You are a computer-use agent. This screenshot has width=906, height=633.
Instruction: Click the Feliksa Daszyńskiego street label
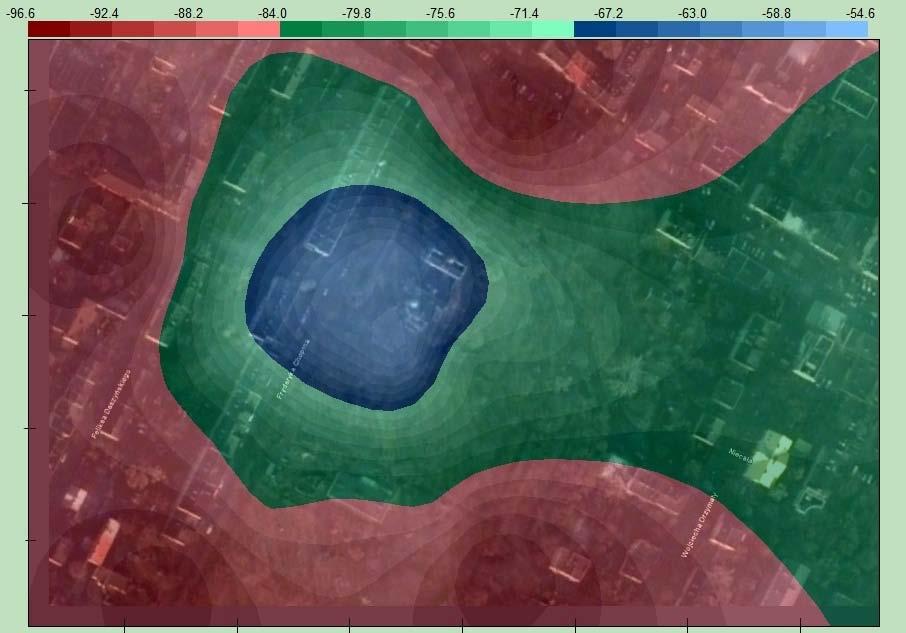point(111,404)
